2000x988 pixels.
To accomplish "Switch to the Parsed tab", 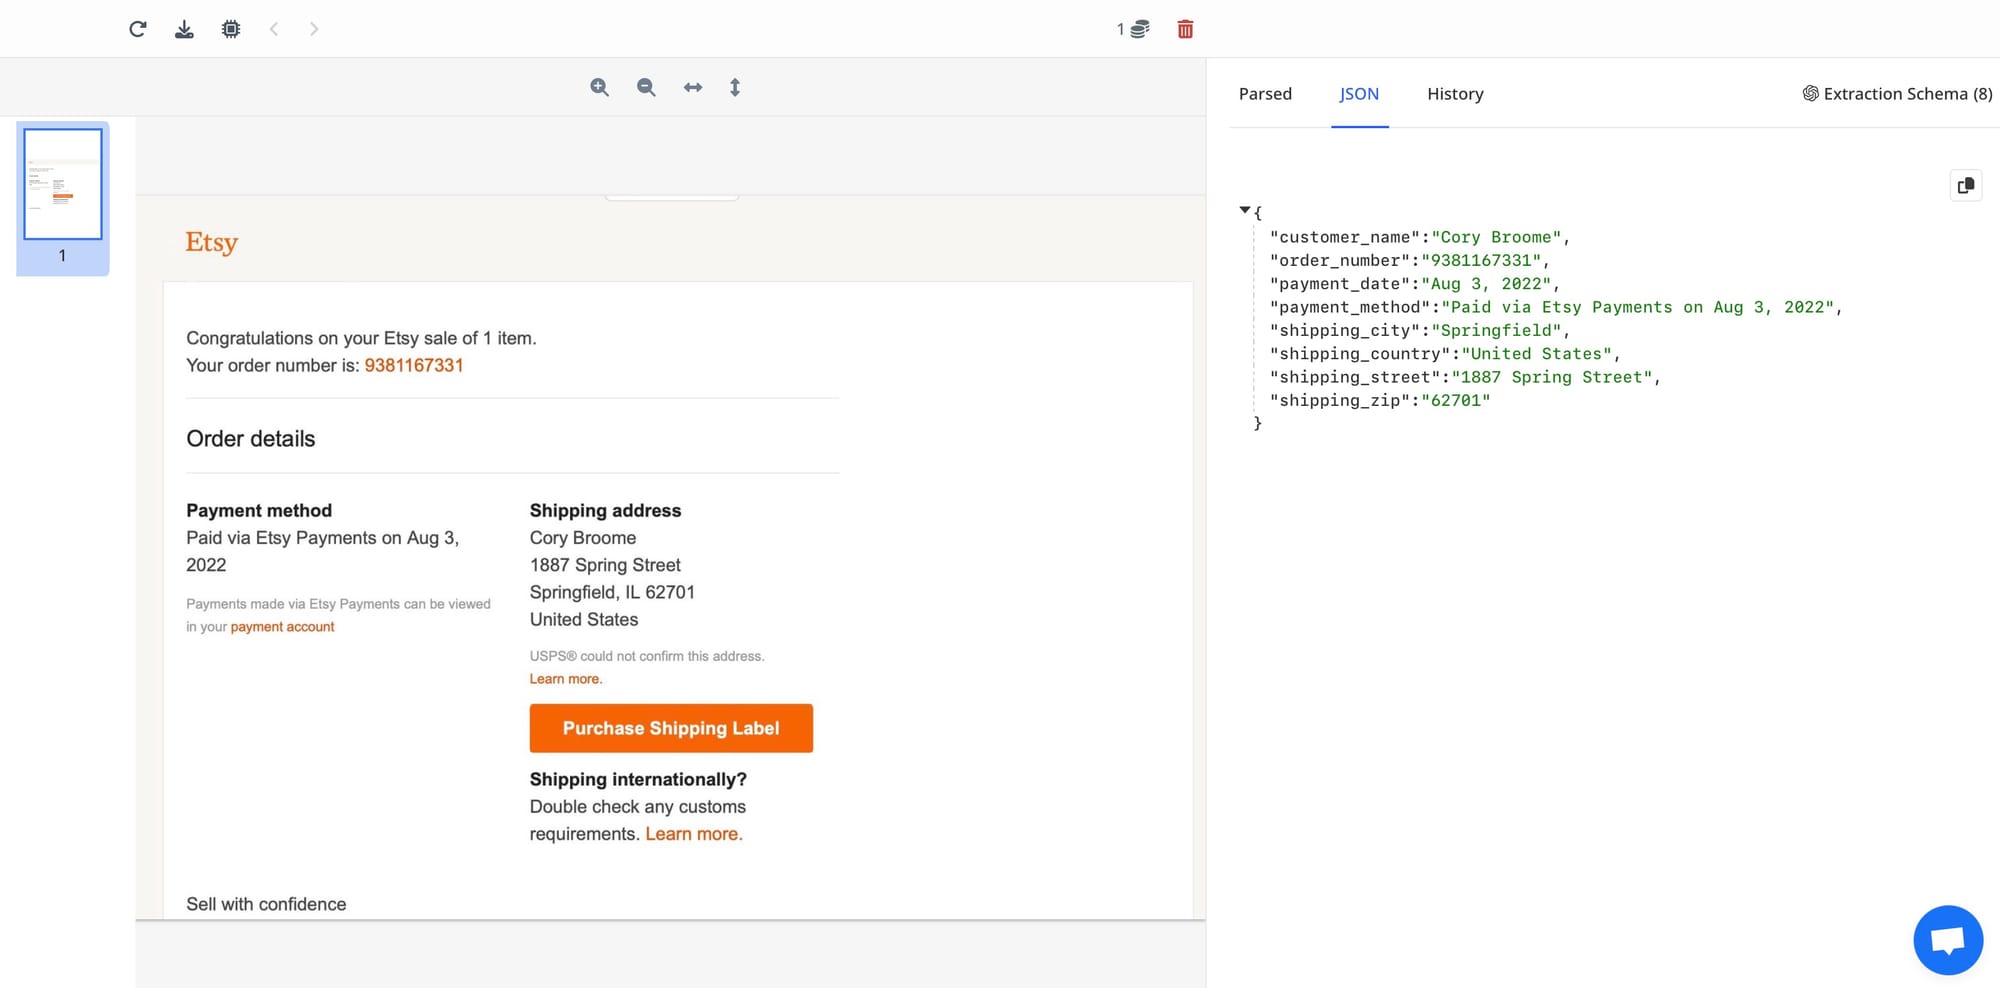I will [x=1265, y=94].
